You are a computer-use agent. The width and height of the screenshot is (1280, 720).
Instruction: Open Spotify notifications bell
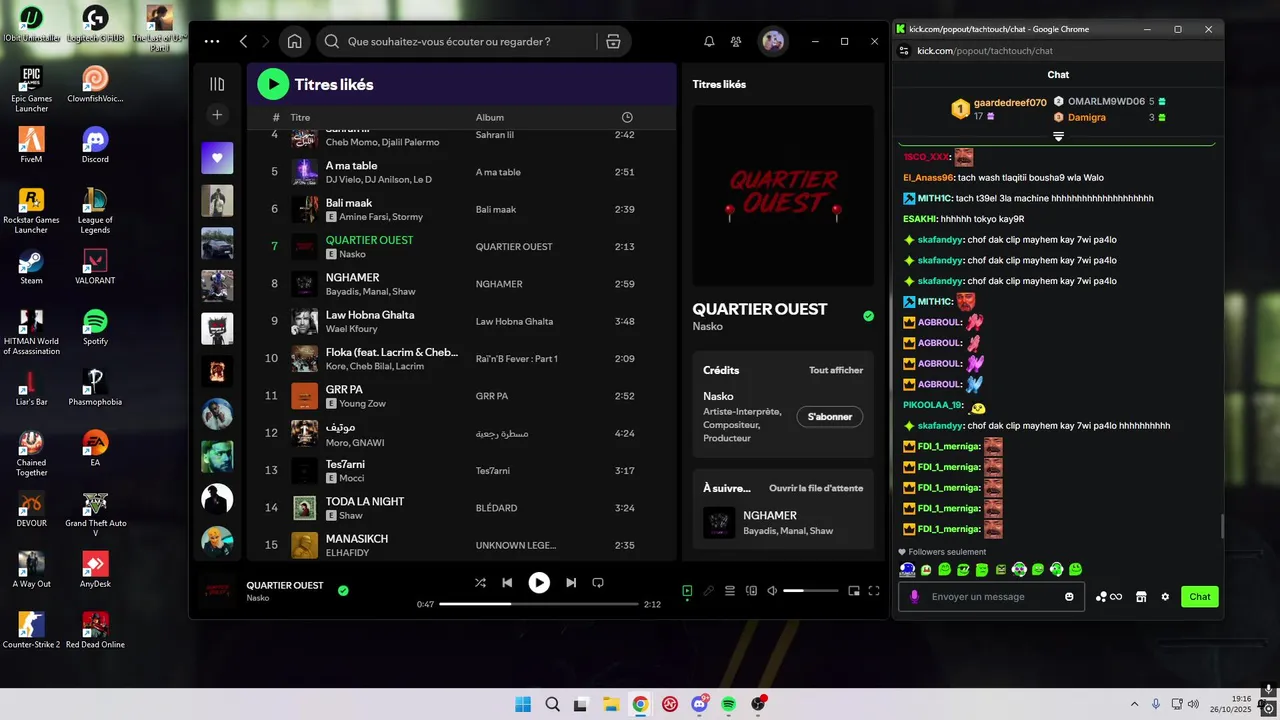click(709, 42)
